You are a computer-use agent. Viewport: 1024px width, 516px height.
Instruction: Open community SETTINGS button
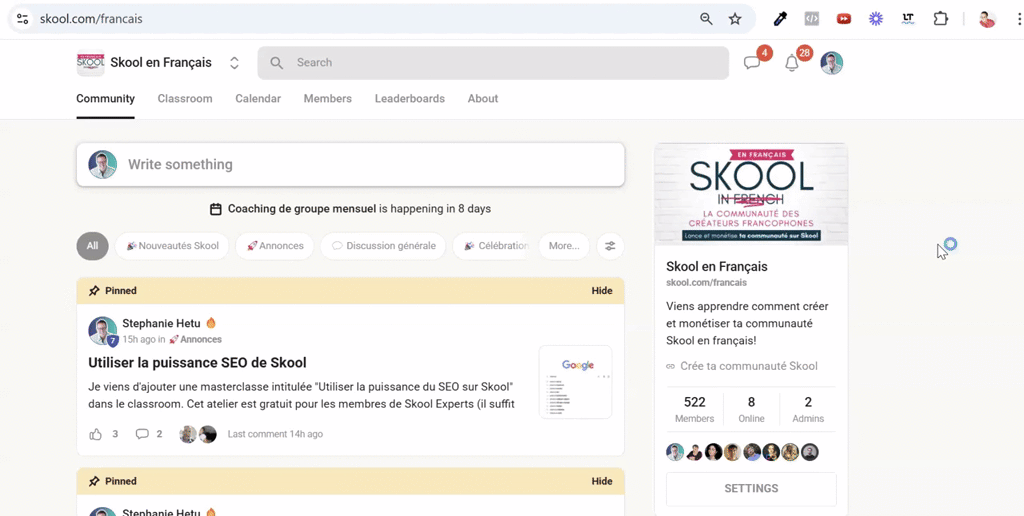[x=751, y=489]
